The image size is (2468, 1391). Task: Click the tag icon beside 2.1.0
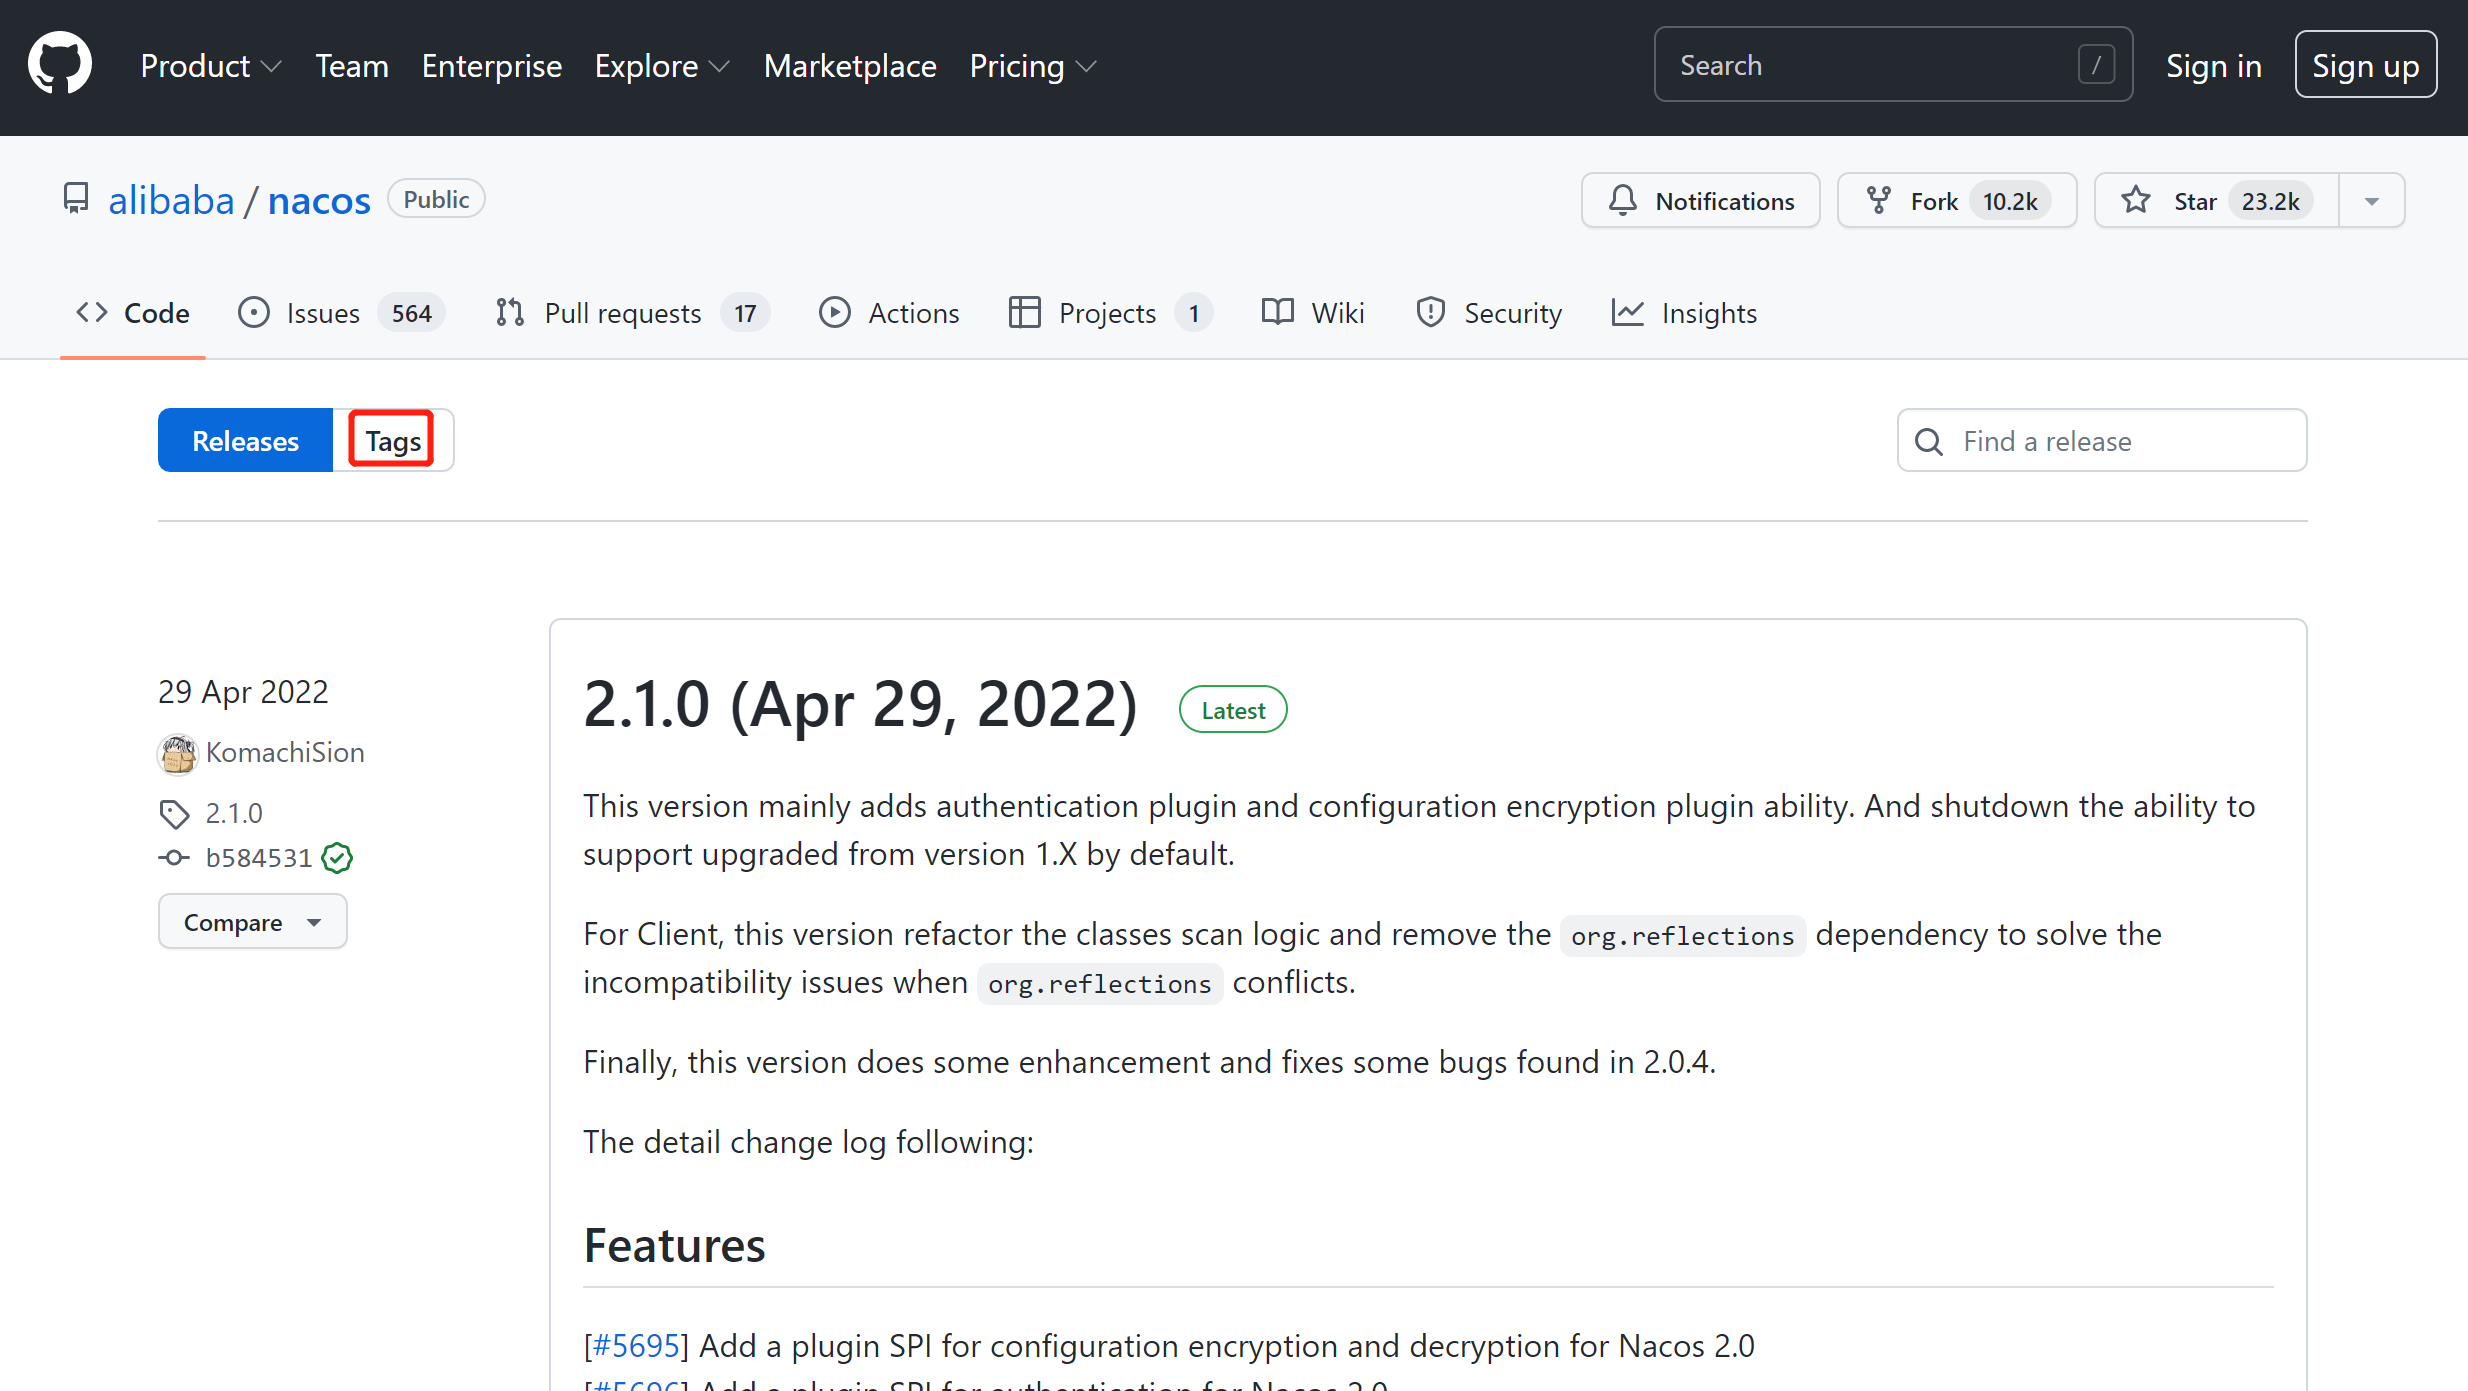tap(174, 814)
